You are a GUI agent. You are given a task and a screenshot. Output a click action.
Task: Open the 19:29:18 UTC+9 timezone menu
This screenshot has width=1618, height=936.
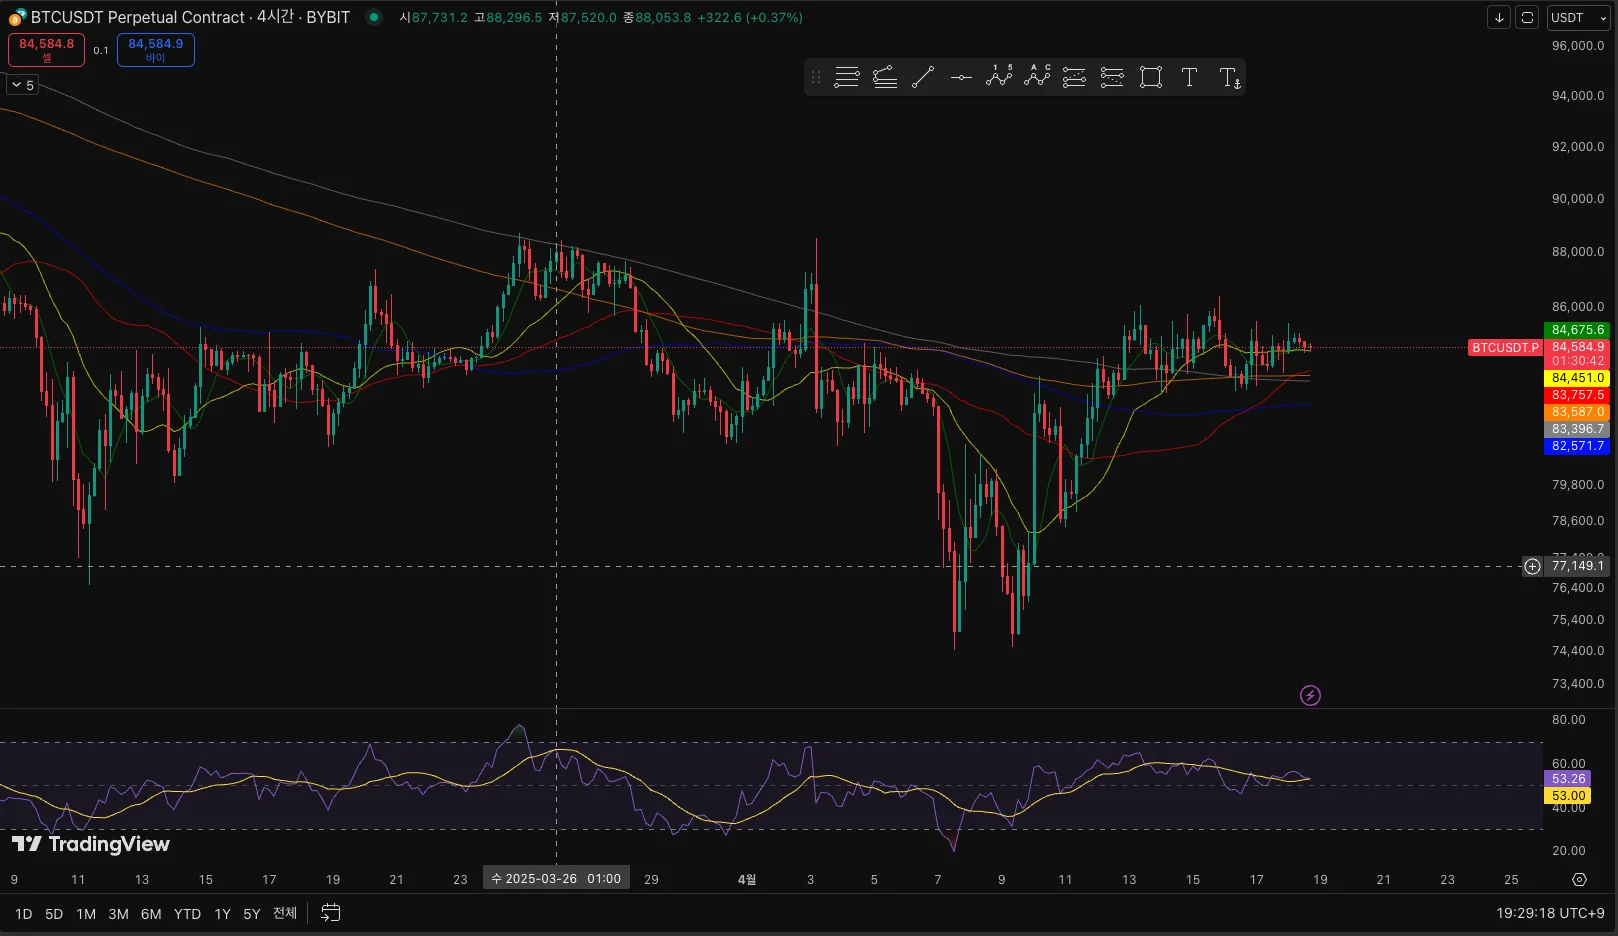(x=1550, y=913)
